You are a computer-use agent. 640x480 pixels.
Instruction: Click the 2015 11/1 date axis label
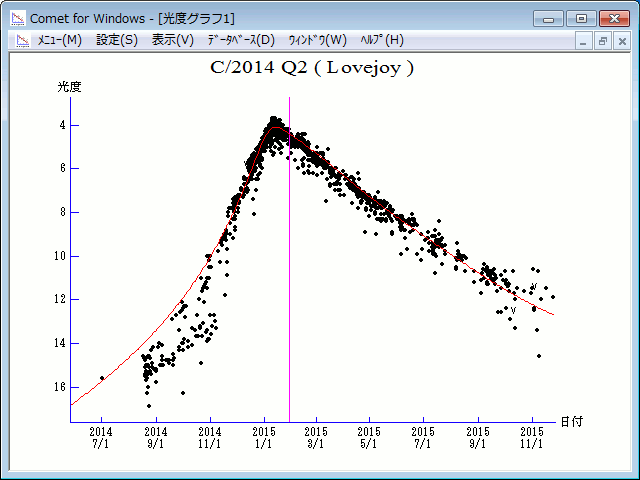coord(532,438)
